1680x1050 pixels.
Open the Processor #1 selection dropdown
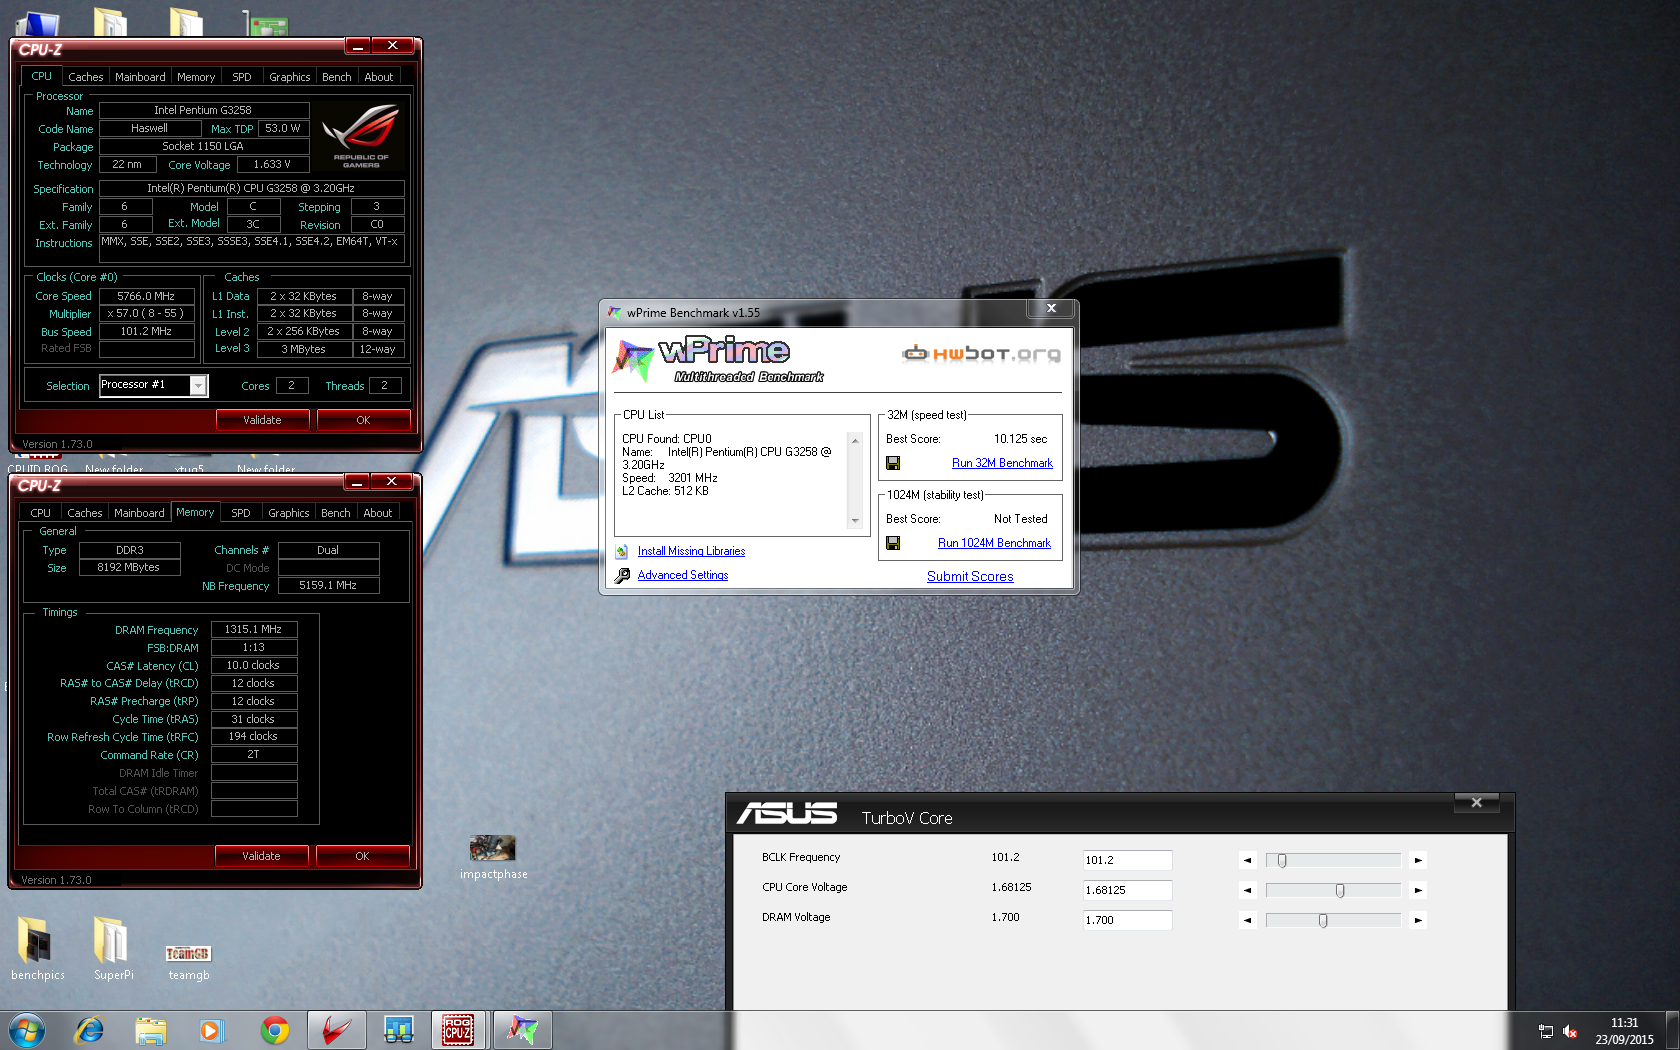(x=198, y=386)
